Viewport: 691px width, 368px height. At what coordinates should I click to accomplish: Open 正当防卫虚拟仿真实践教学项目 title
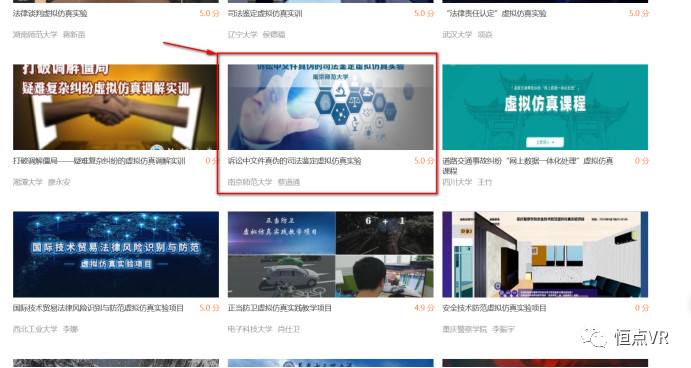(x=280, y=308)
